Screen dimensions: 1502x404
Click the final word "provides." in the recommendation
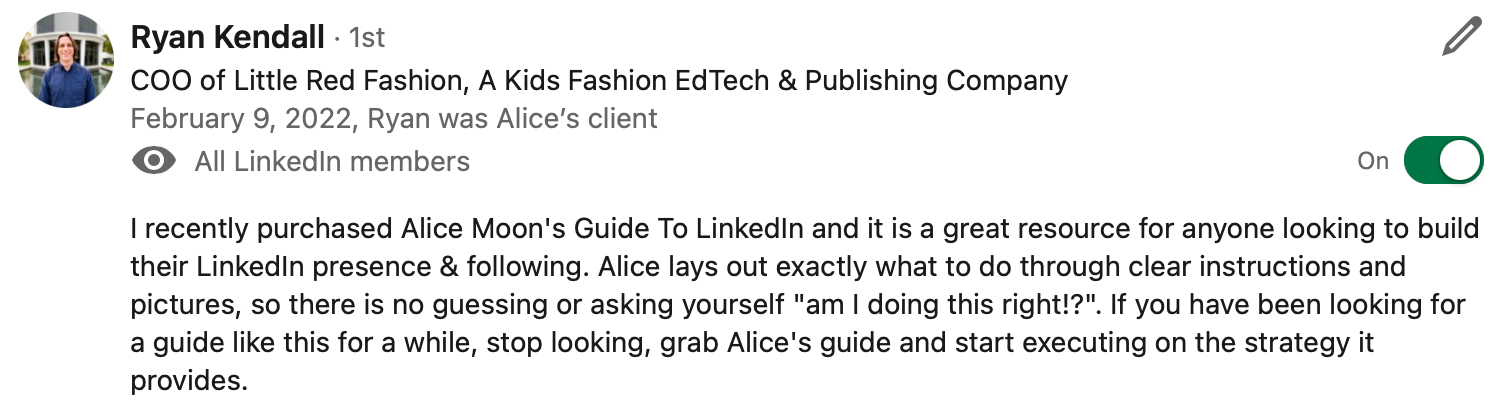point(187,381)
